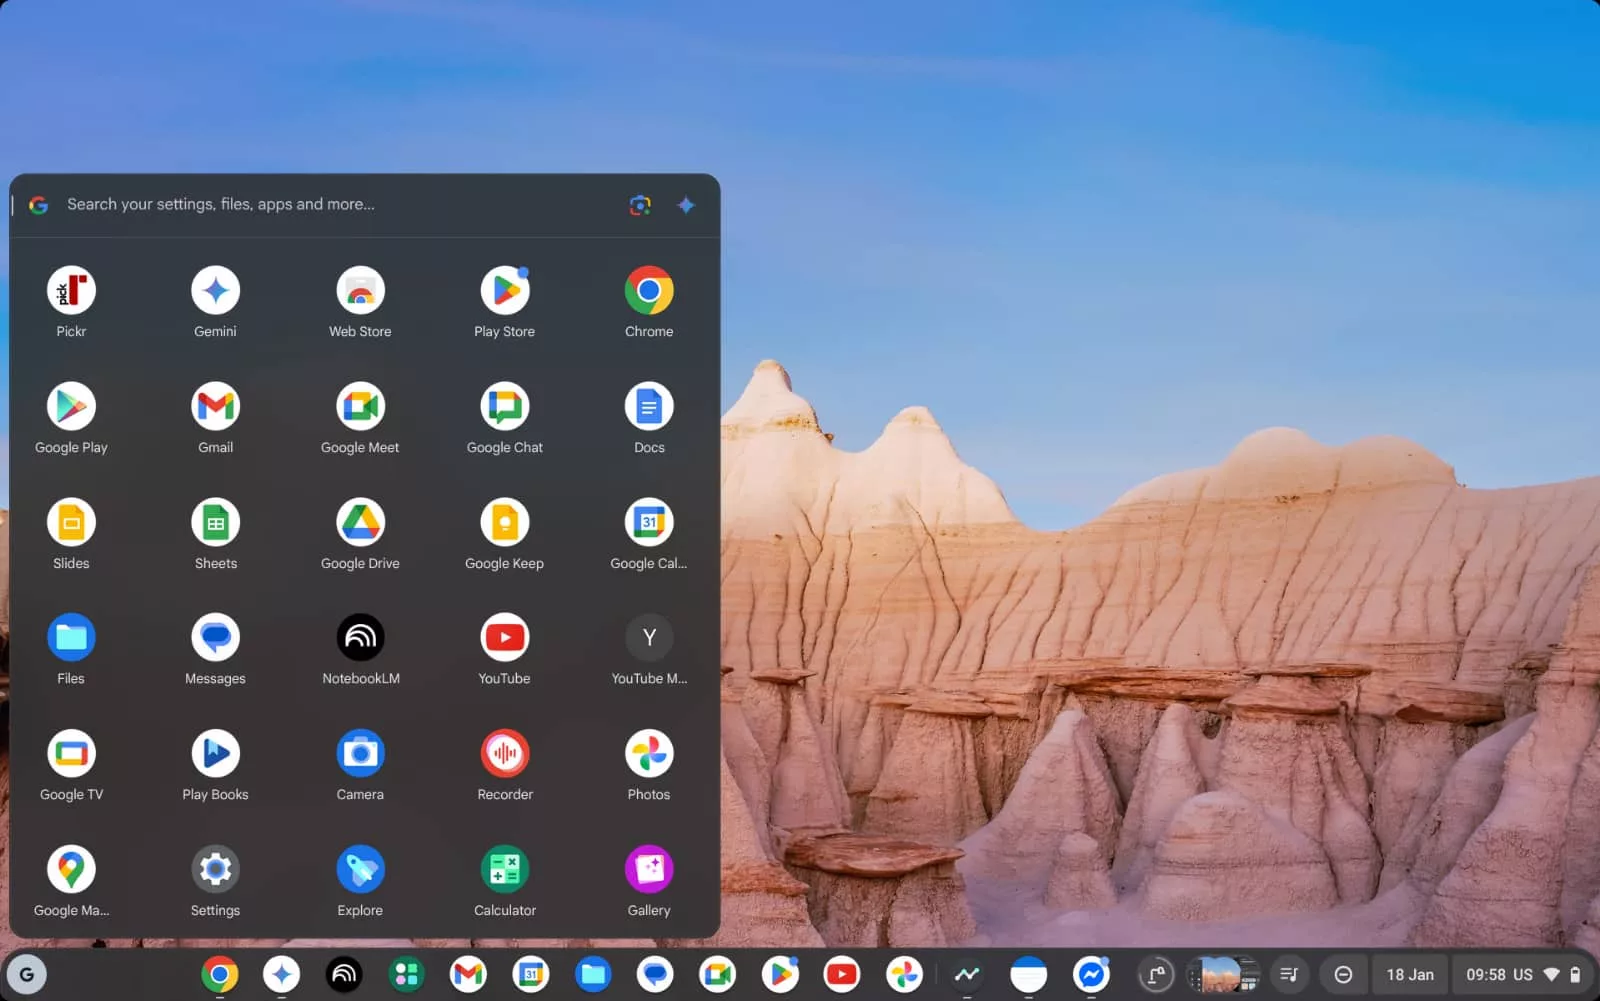Launch the Web Store app
This screenshot has width=1600, height=1001.
click(x=360, y=292)
